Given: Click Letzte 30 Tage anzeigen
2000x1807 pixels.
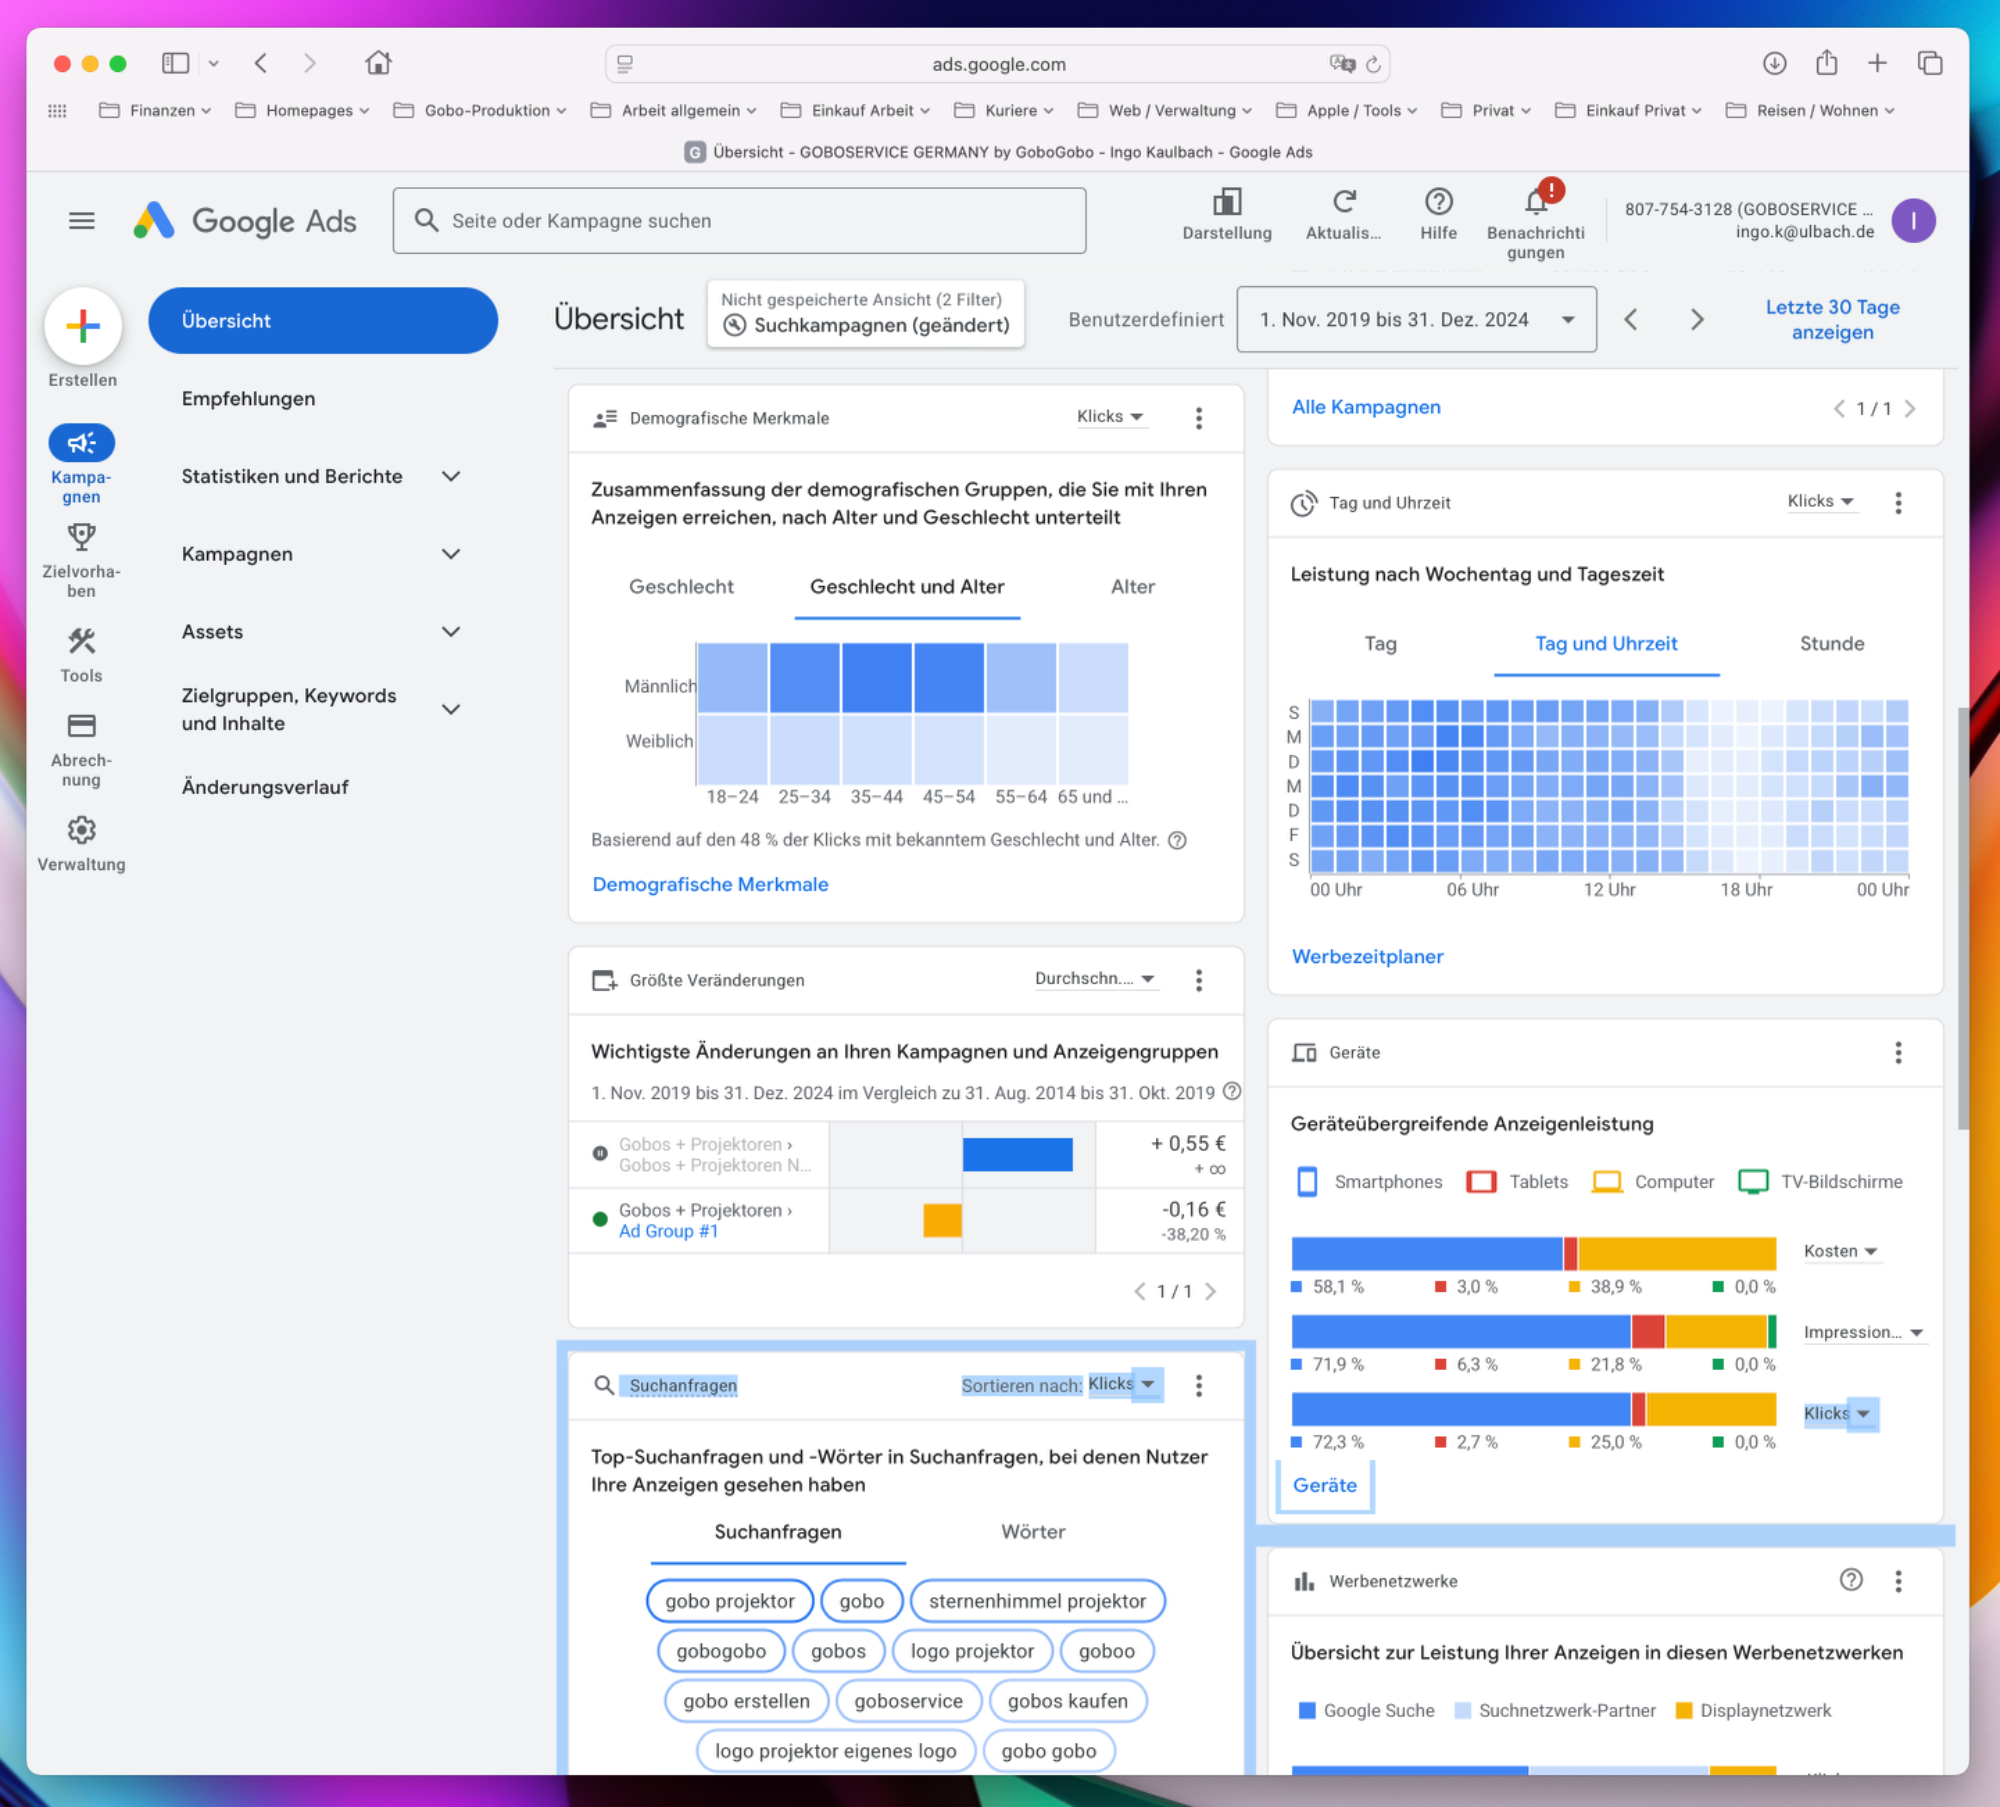Looking at the screenshot, I should pos(1832,320).
